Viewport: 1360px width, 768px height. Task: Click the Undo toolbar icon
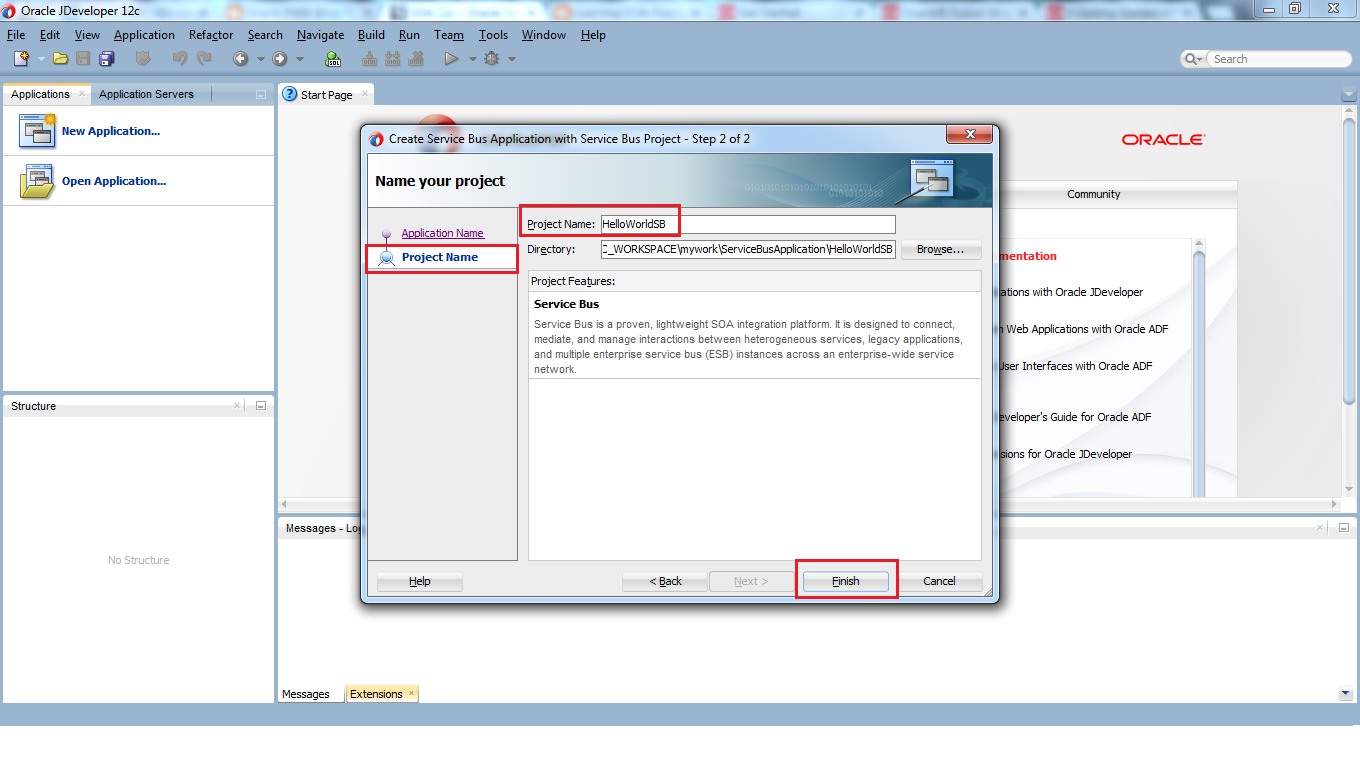(x=180, y=59)
